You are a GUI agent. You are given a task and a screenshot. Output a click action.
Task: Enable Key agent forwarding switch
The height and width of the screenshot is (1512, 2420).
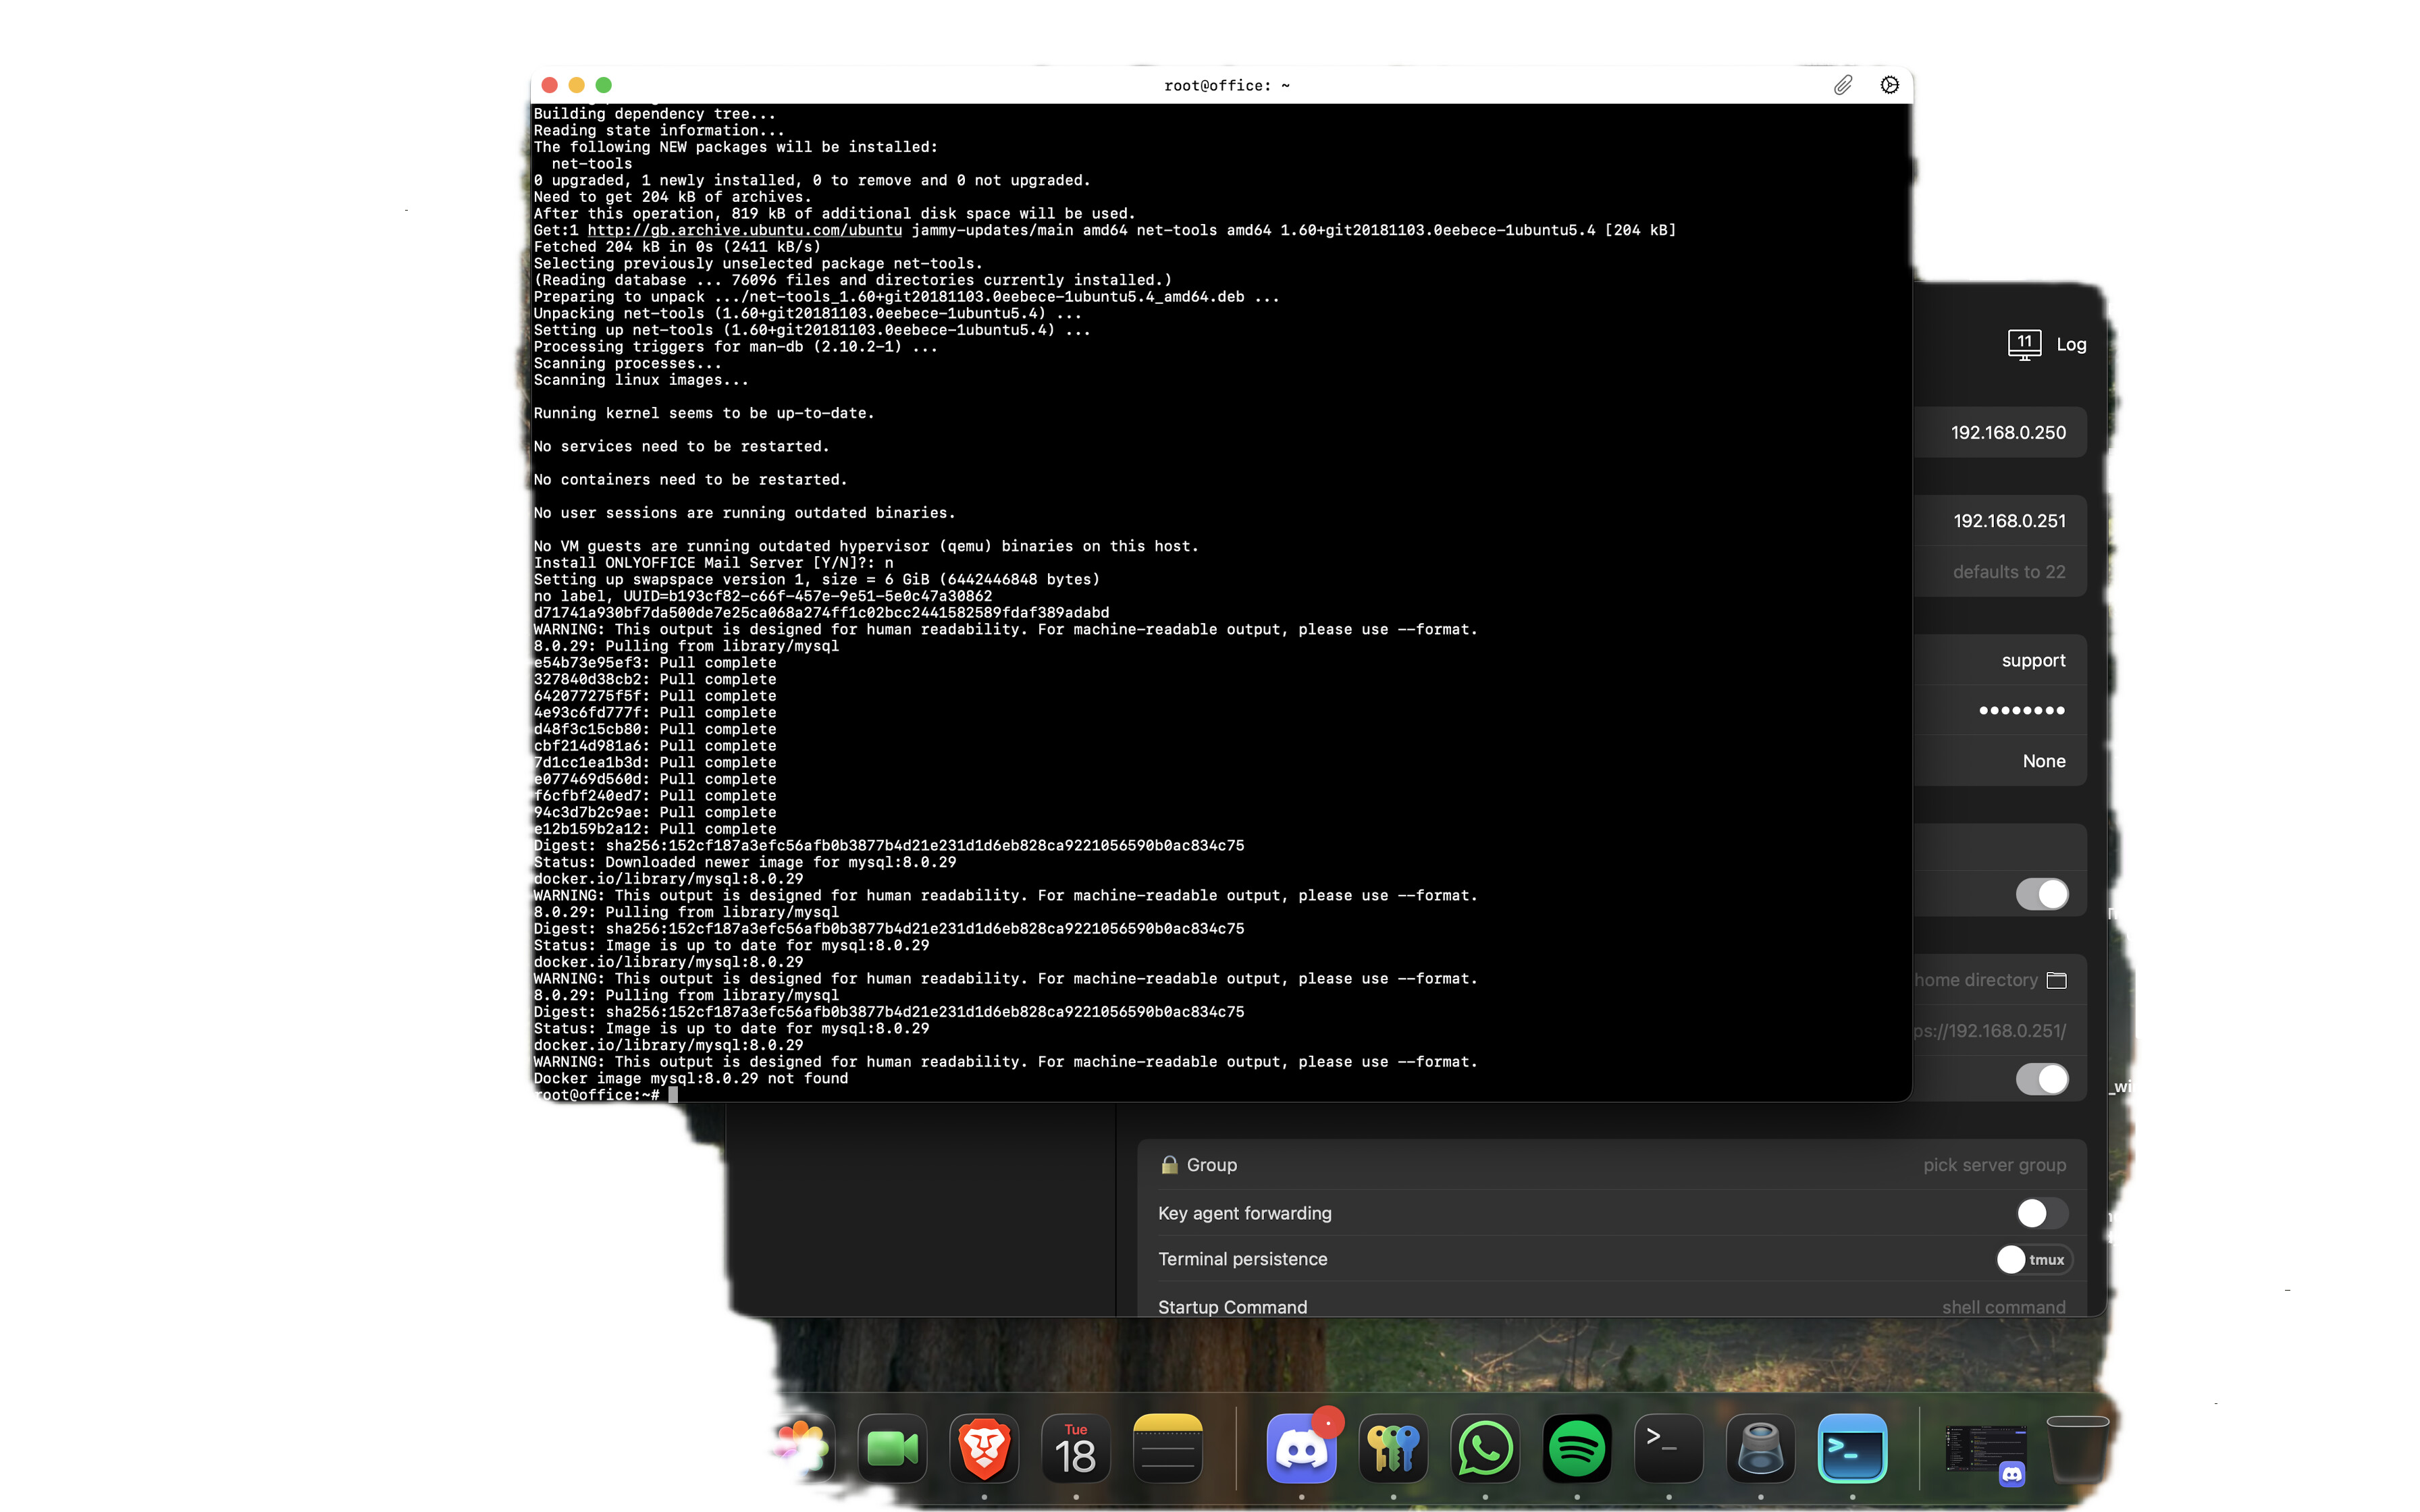click(x=2041, y=1213)
